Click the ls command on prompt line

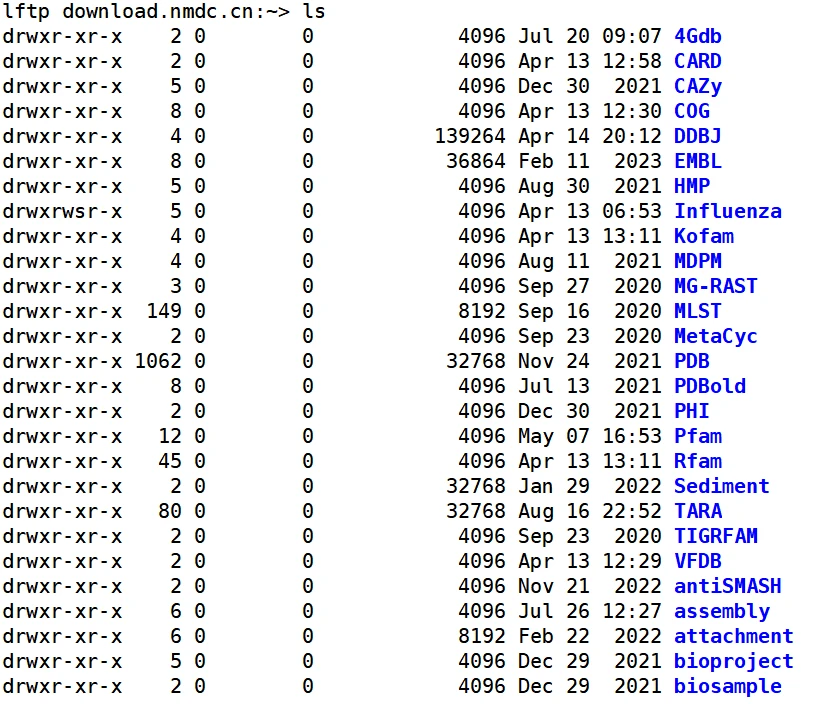pos(314,11)
